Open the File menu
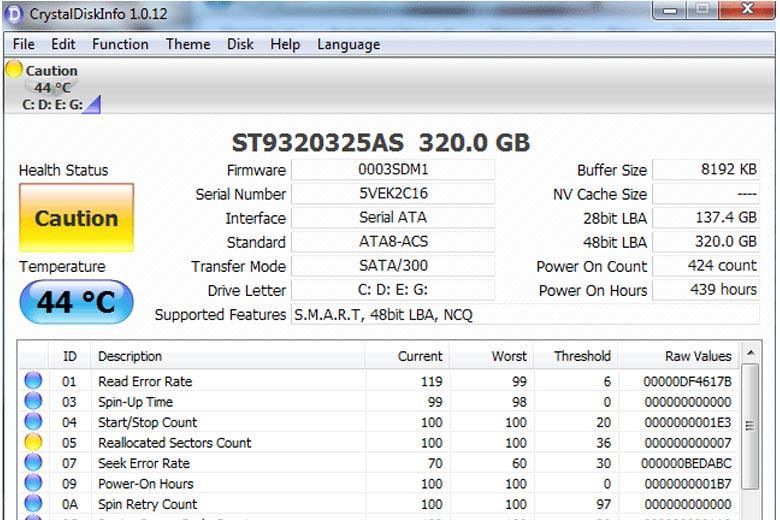The image size is (780, 520). tap(23, 44)
